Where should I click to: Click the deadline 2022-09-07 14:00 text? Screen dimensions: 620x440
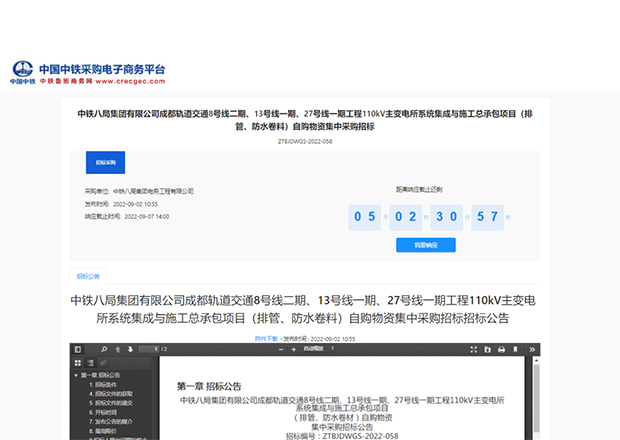(x=147, y=217)
